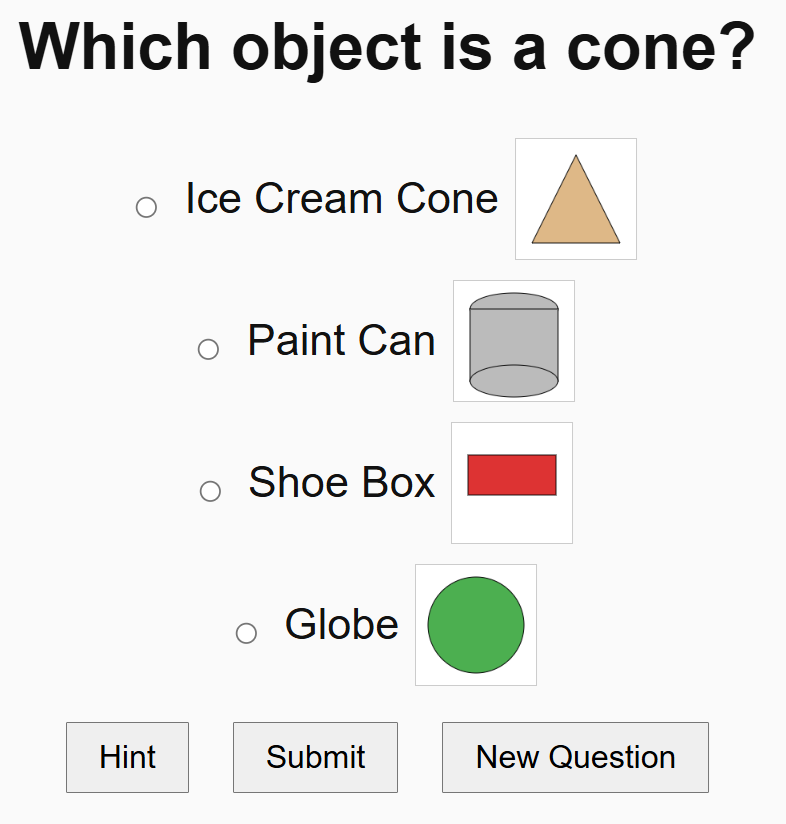Mark the Globe radio button
This screenshot has width=786, height=824.
(246, 633)
